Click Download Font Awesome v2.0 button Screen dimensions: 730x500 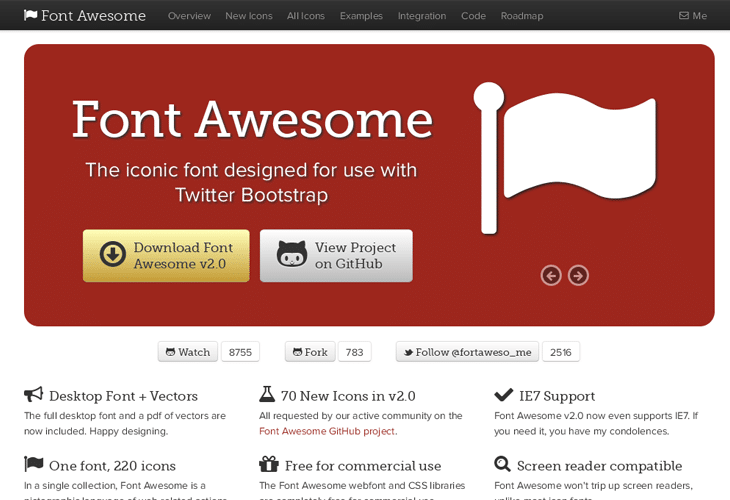pos(166,256)
